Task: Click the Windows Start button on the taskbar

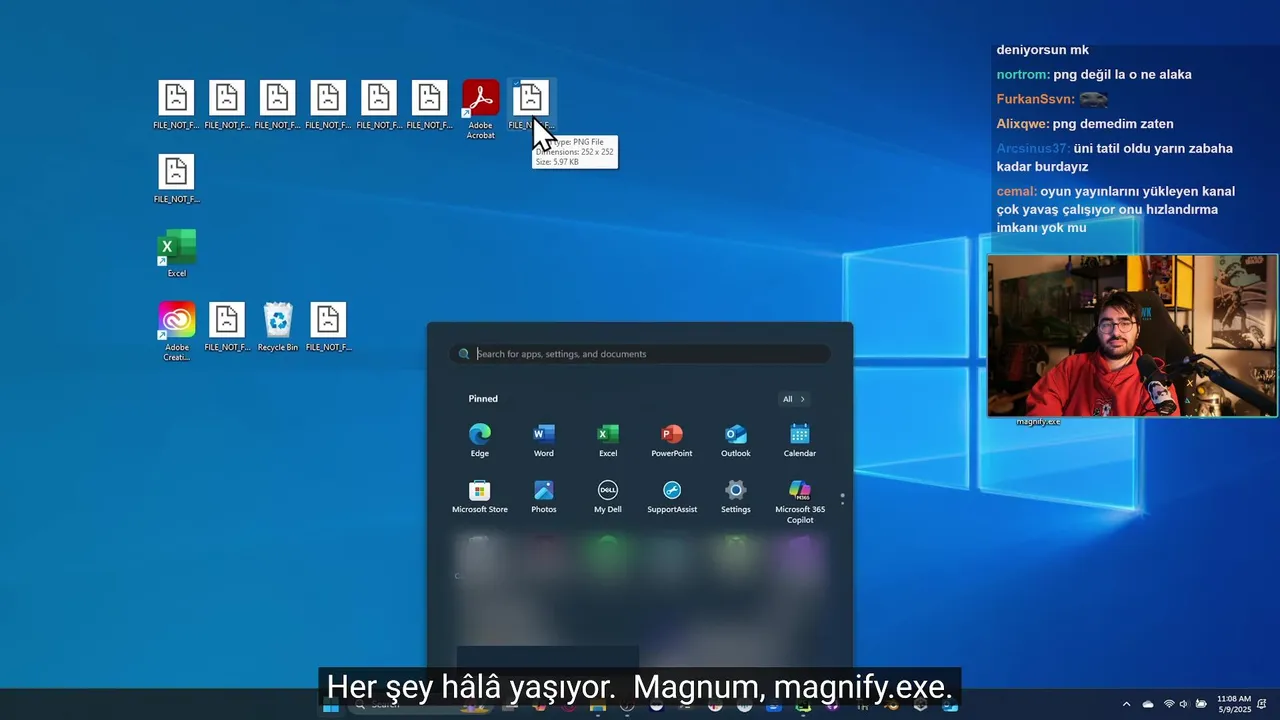Action: (330, 705)
